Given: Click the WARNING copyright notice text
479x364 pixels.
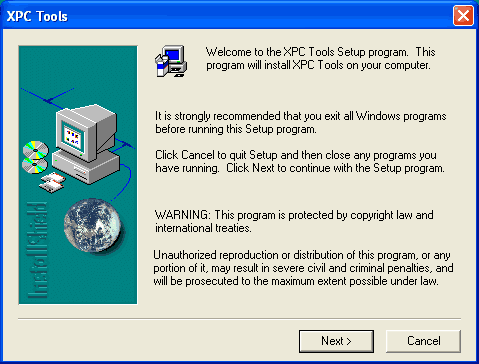Looking at the screenshot, I should (x=294, y=221).
